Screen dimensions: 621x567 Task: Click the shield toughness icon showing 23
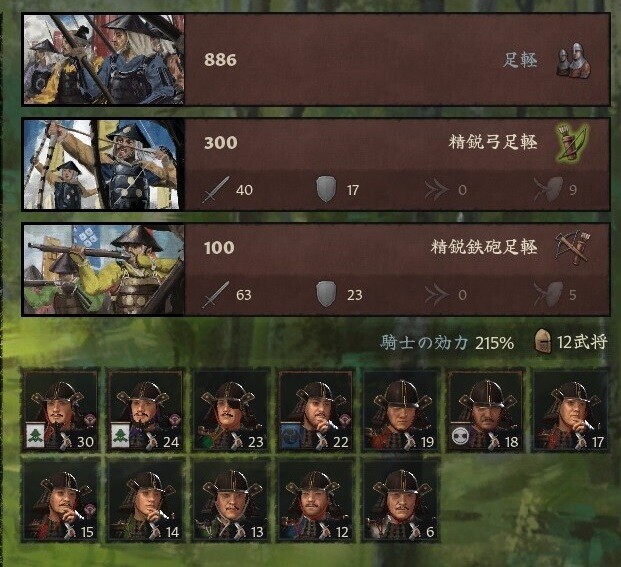pos(326,294)
